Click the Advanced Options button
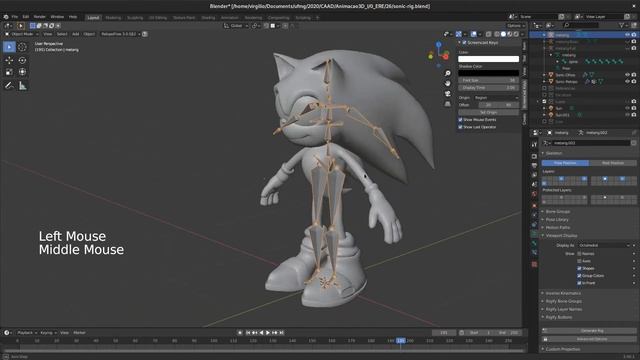This screenshot has height=360, width=640. pos(589,339)
